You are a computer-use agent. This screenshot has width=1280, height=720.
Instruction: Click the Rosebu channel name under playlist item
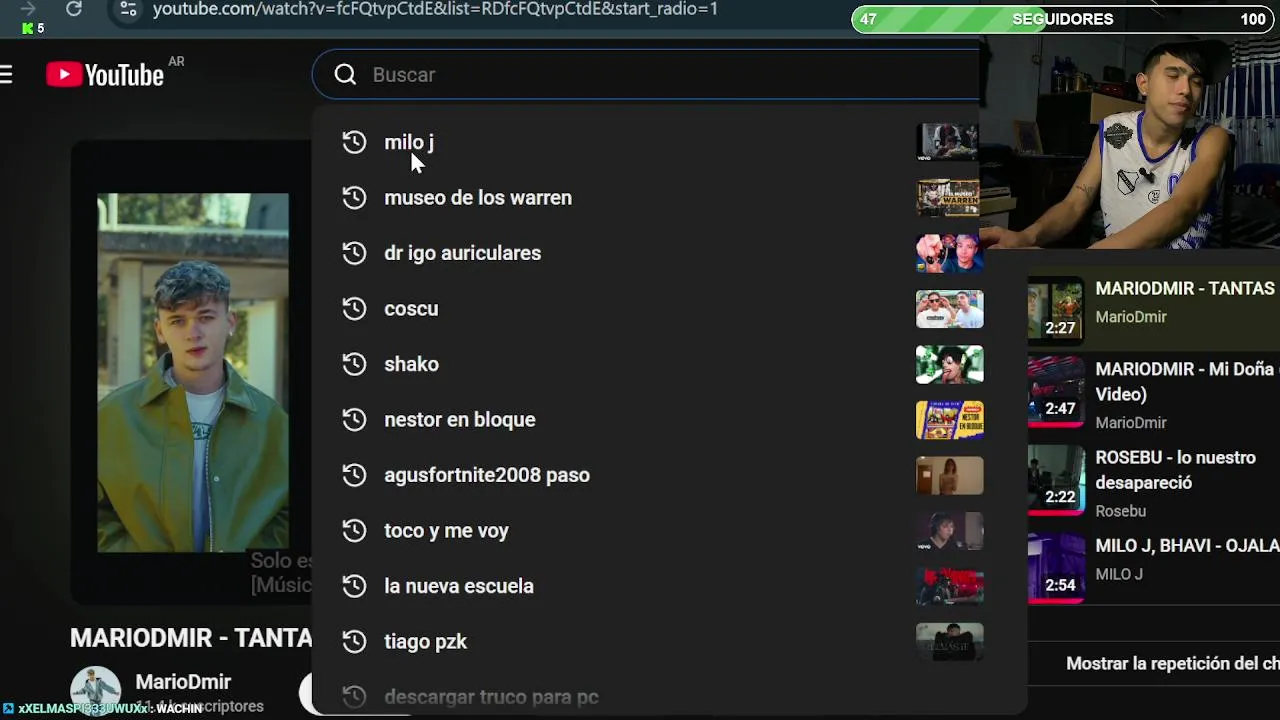tap(1120, 511)
